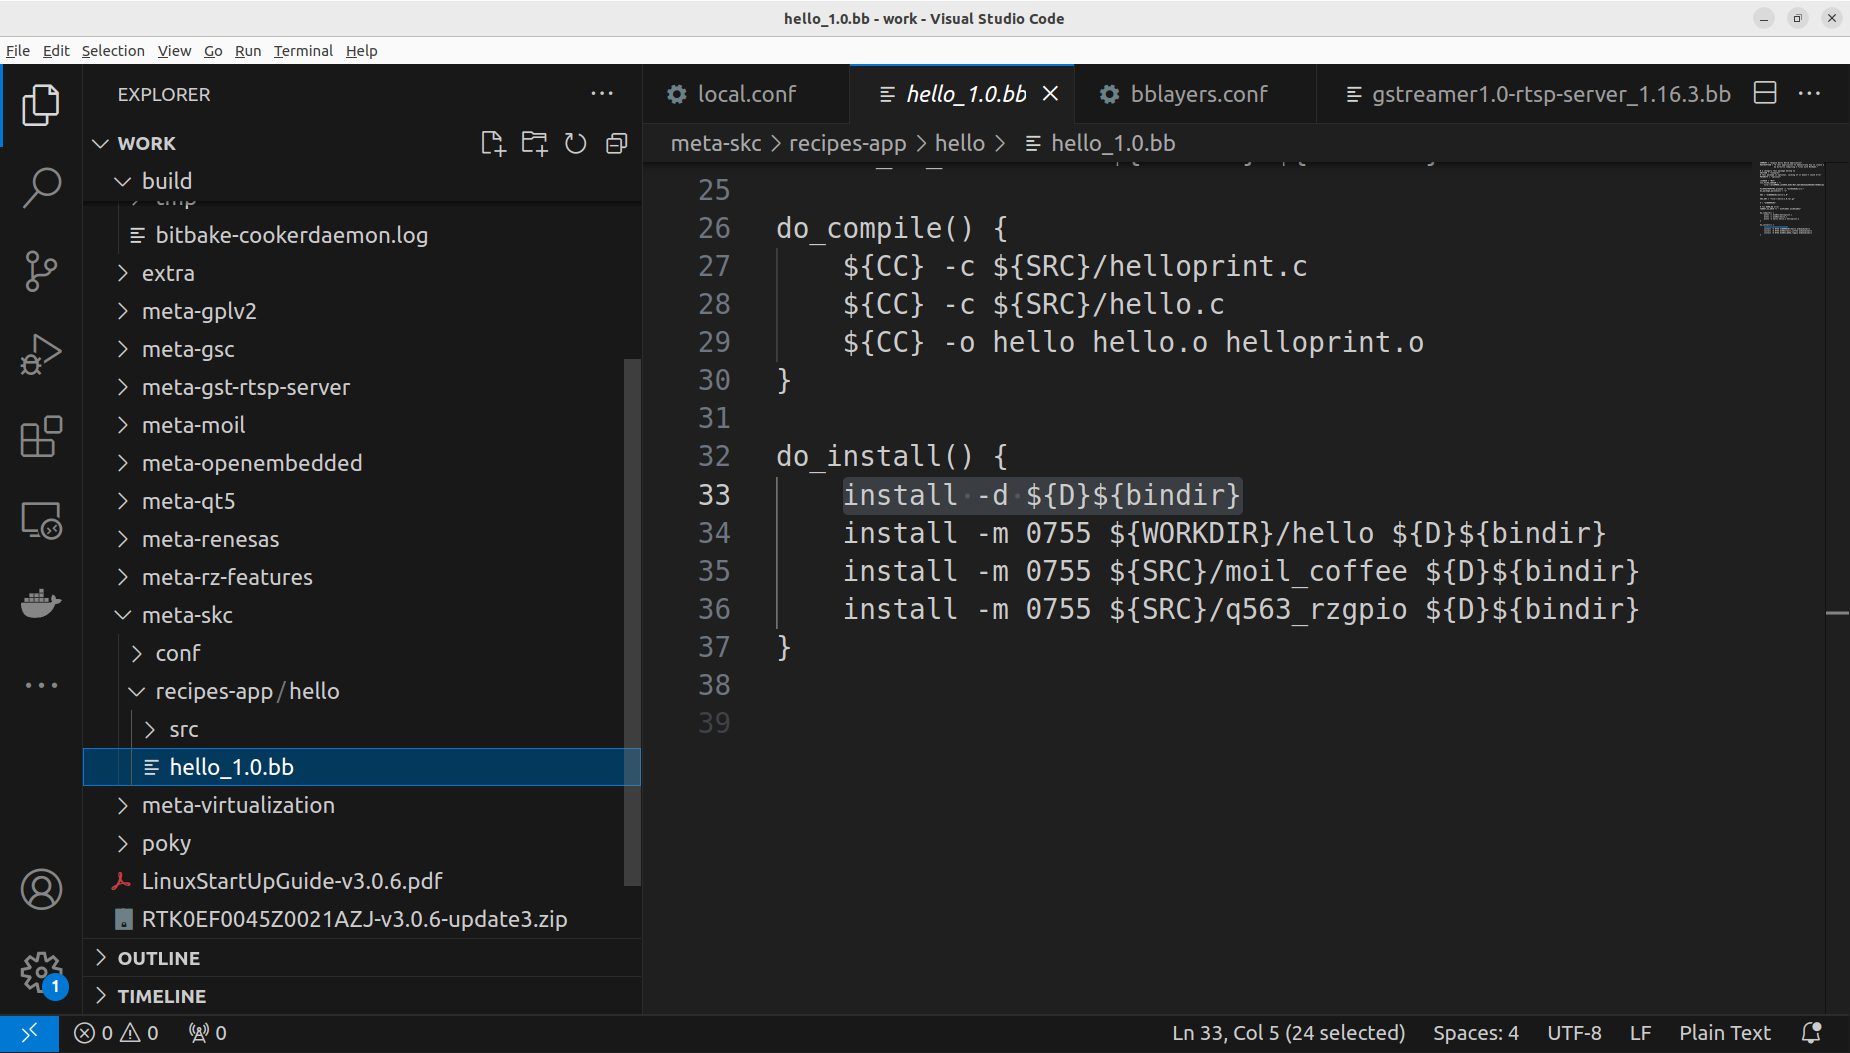The height and width of the screenshot is (1053, 1850).
Task: Expand the meta-qt5 folder
Action: tap(188, 501)
